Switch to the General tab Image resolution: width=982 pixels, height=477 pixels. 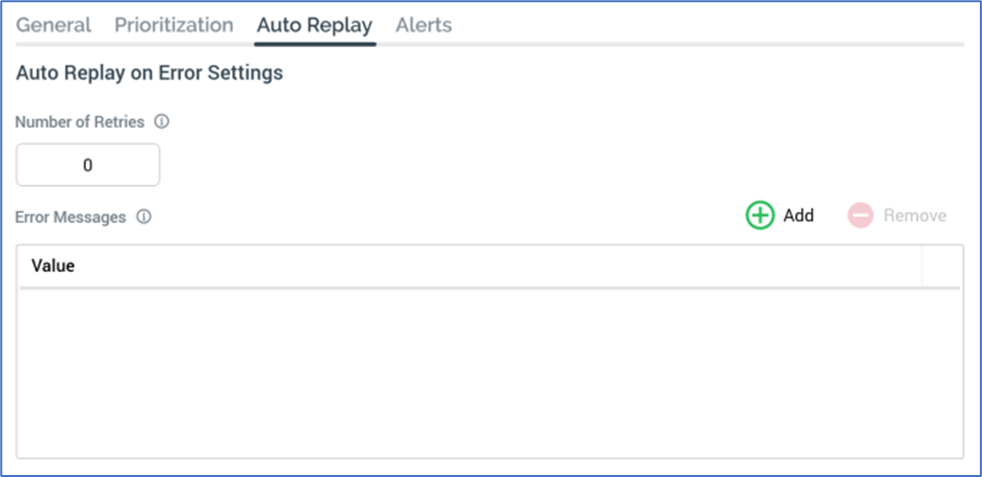coord(53,25)
